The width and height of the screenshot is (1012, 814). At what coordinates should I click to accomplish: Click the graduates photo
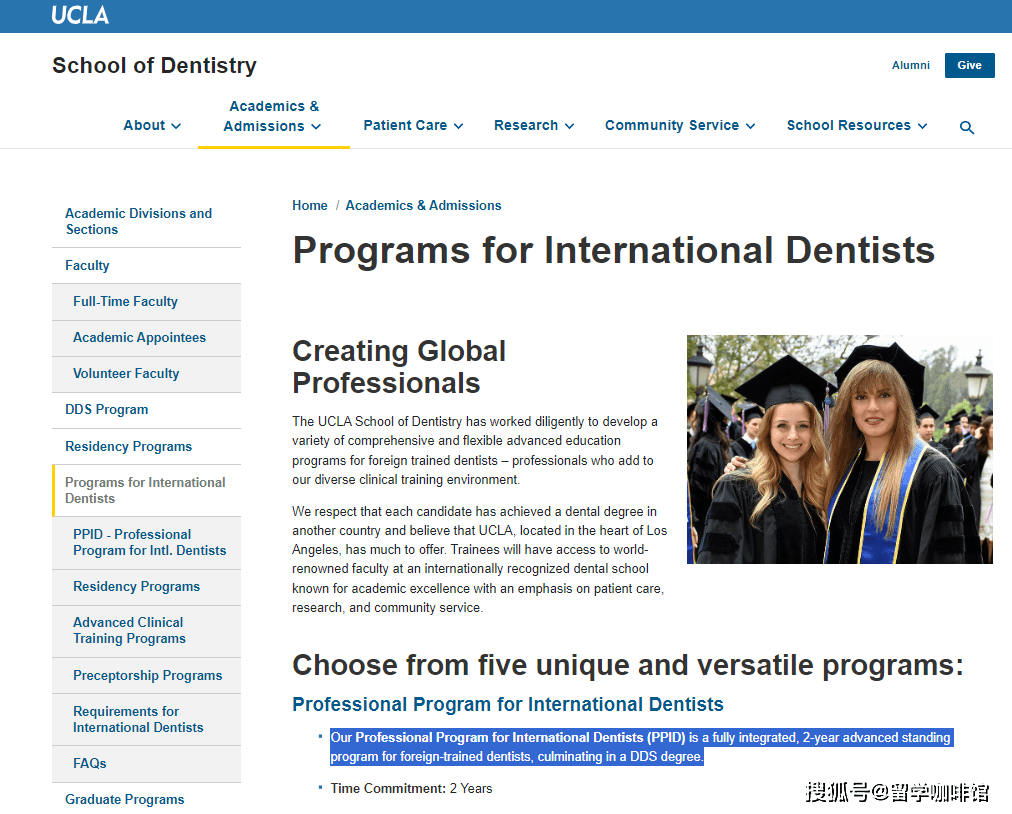point(840,449)
